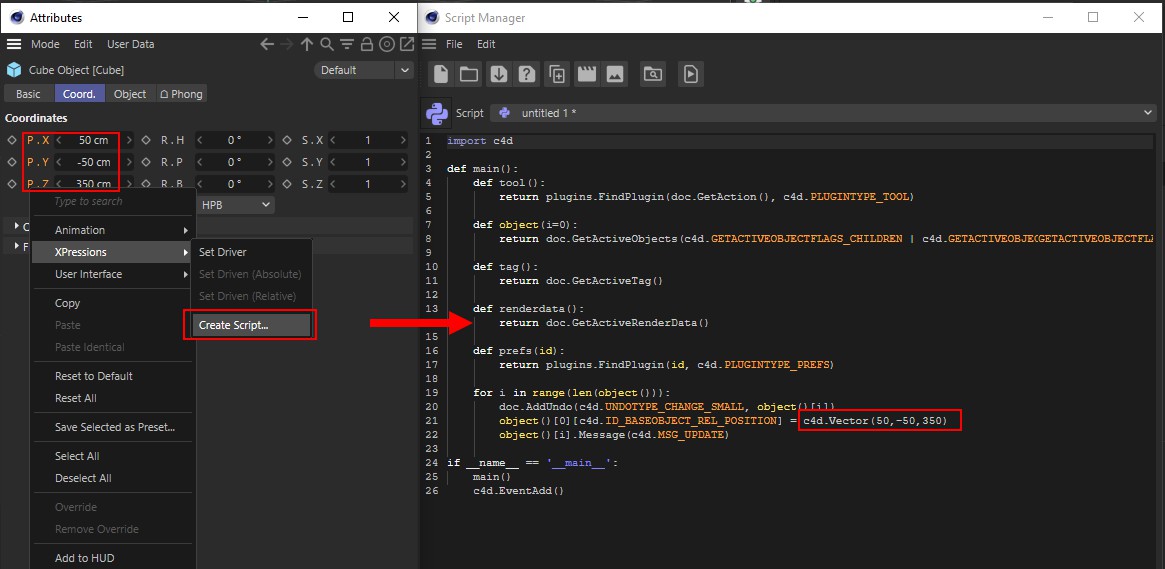Lock the Attributes panel with lock icon
The height and width of the screenshot is (569, 1165).
pos(366,45)
